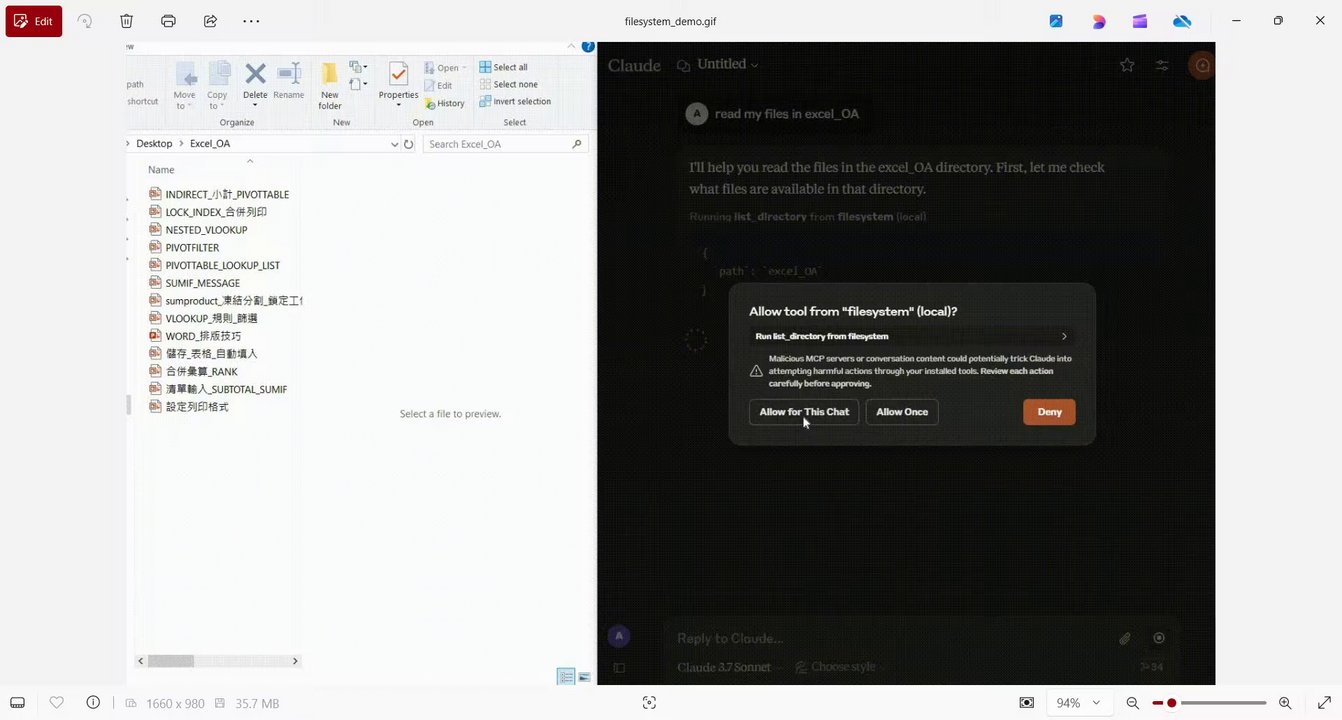This screenshot has width=1342, height=720.
Task: Enter fullscreen with the expand arrows icon
Action: pyautogui.click(x=1324, y=703)
